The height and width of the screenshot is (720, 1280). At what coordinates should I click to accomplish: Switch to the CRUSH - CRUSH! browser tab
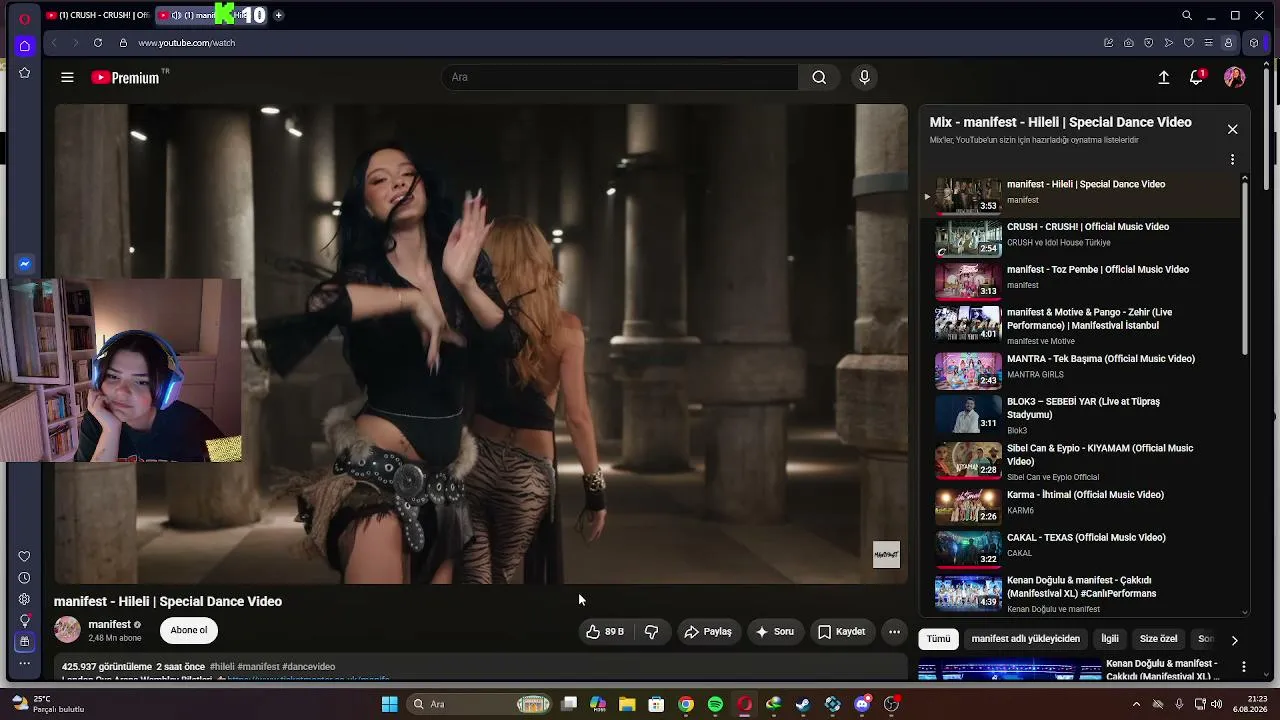pyautogui.click(x=97, y=15)
